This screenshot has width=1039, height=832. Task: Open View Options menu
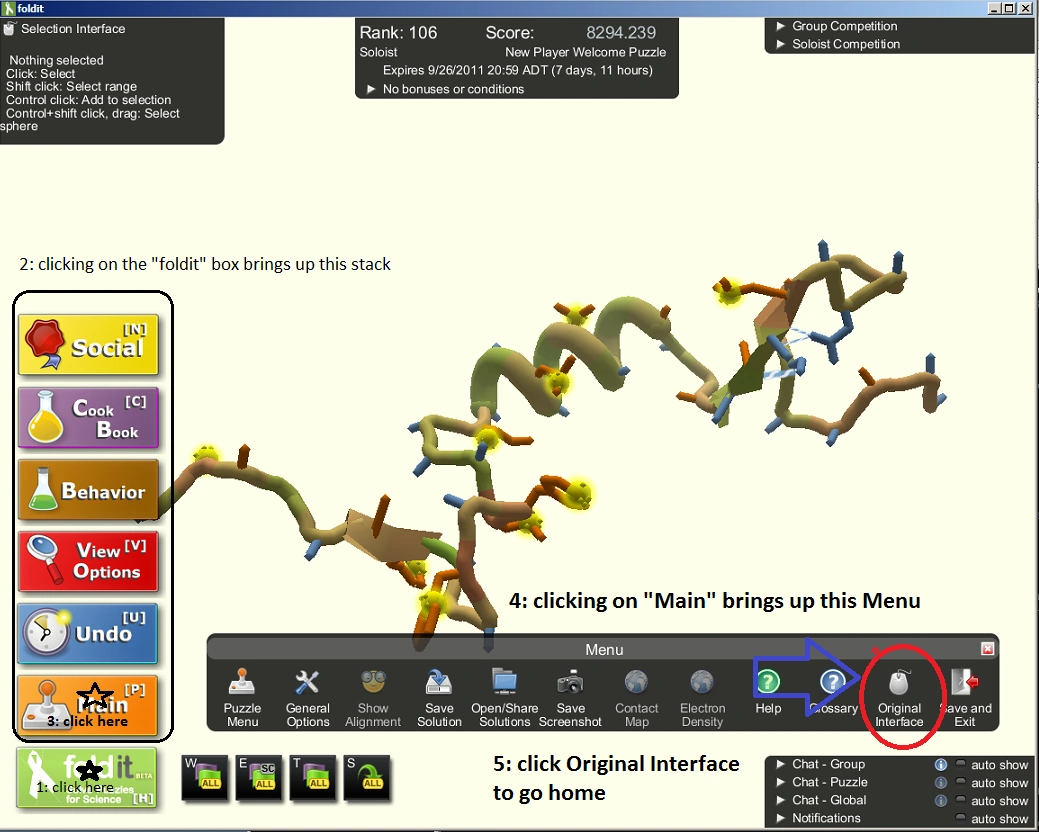(88, 561)
